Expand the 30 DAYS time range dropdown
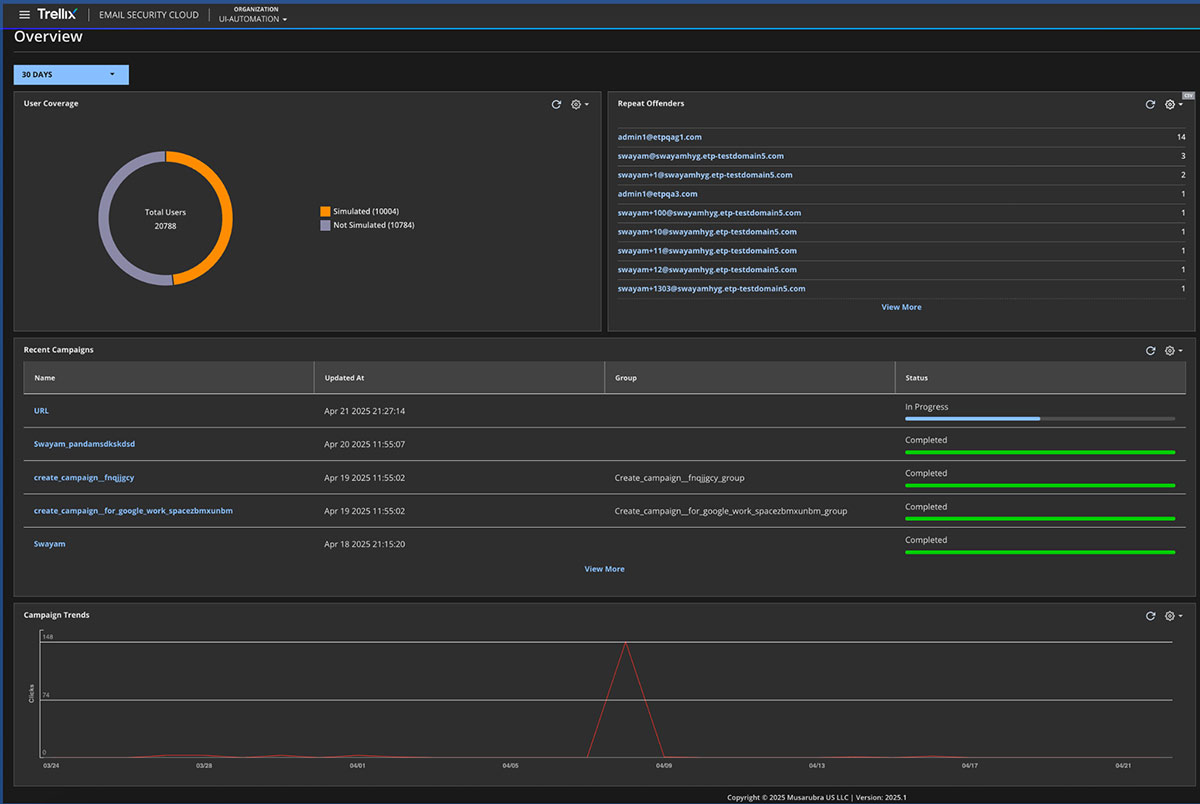Image resolution: width=1200 pixels, height=804 pixels. [x=71, y=74]
